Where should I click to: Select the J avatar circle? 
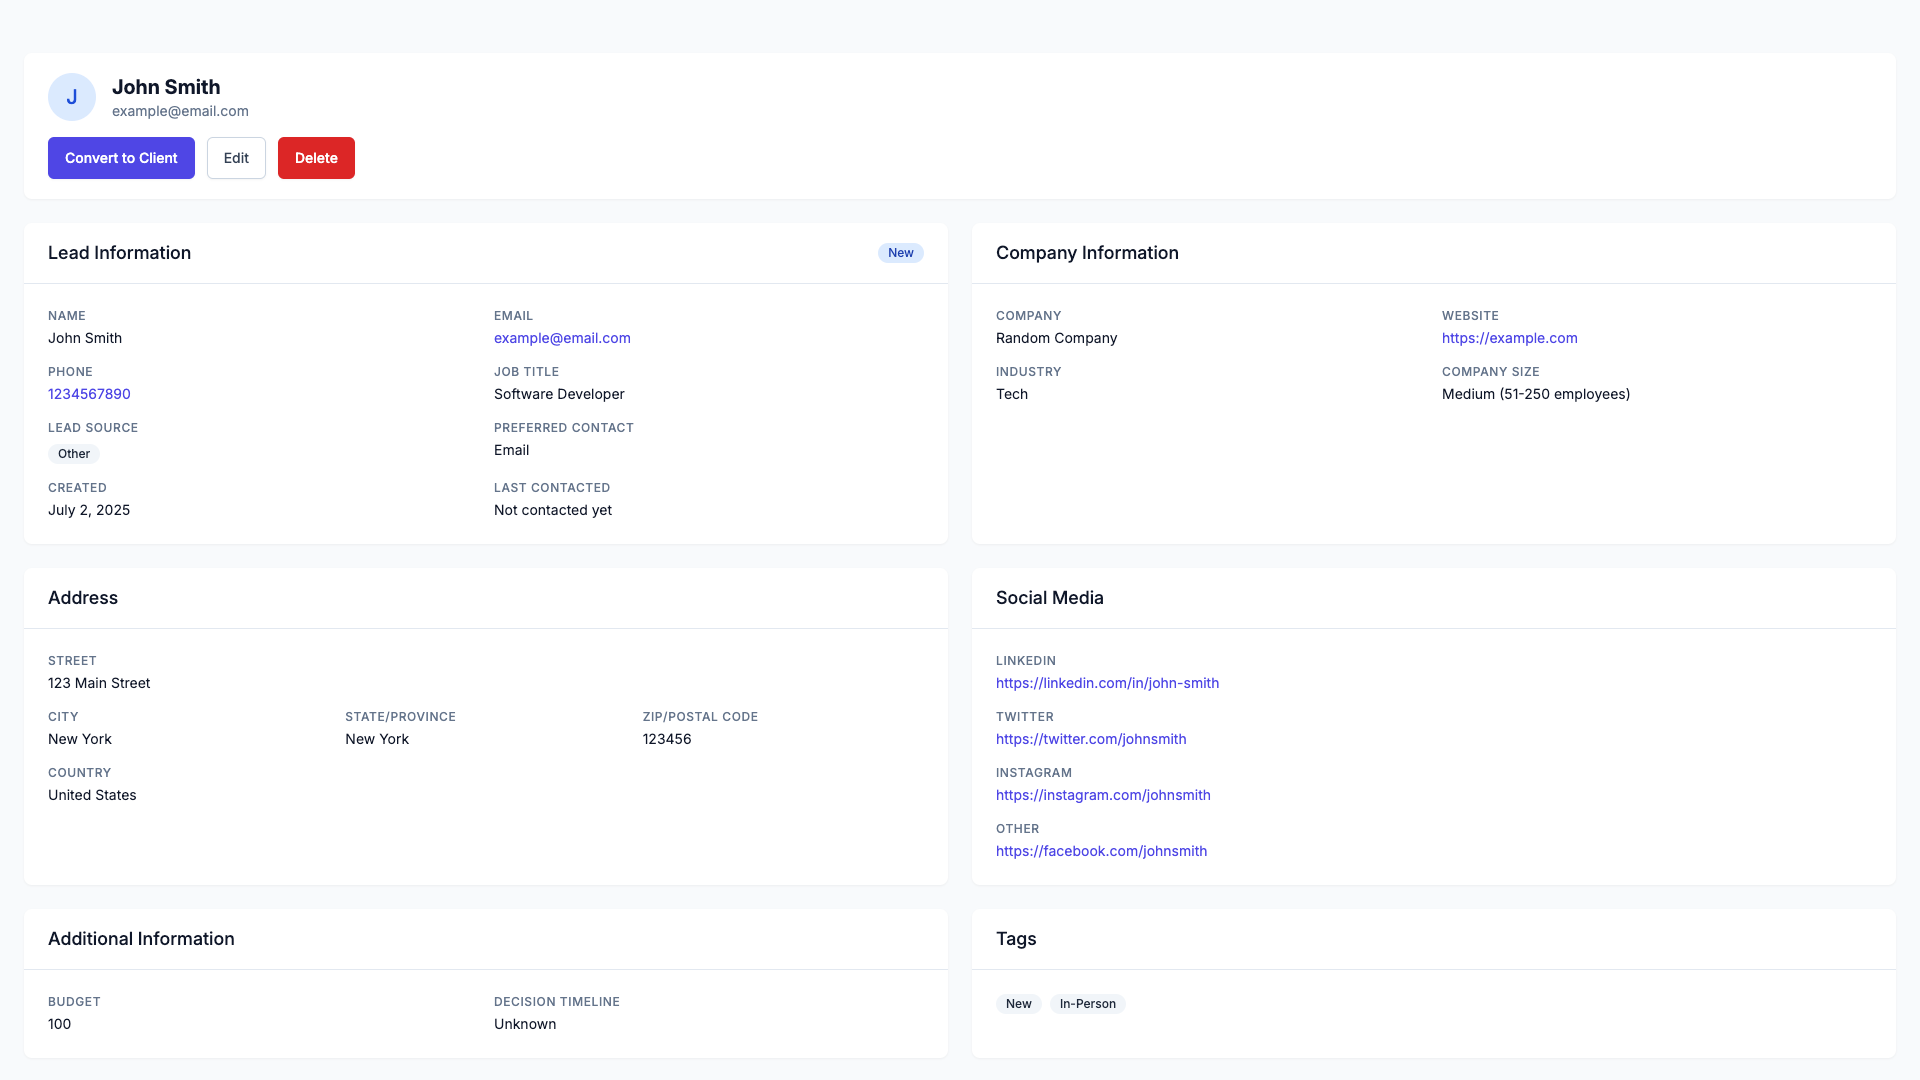click(x=72, y=97)
